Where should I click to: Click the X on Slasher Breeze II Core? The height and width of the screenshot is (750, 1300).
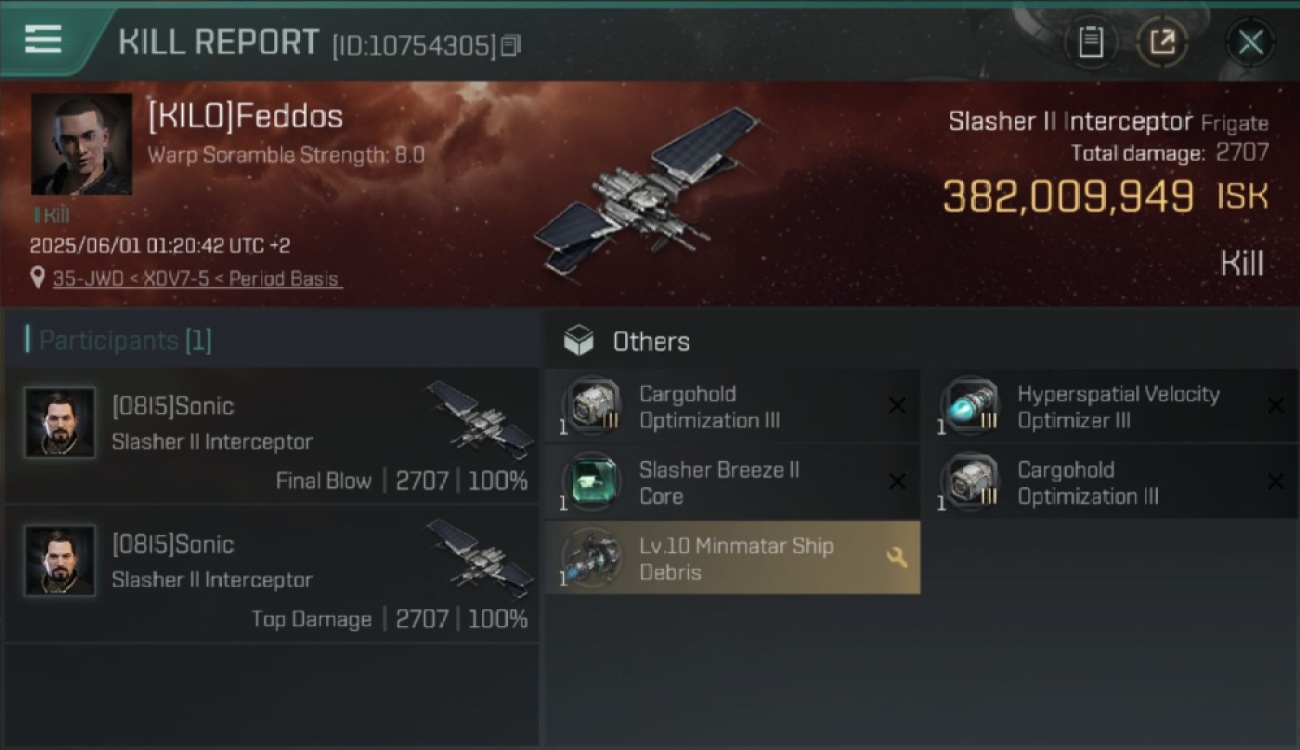(897, 482)
